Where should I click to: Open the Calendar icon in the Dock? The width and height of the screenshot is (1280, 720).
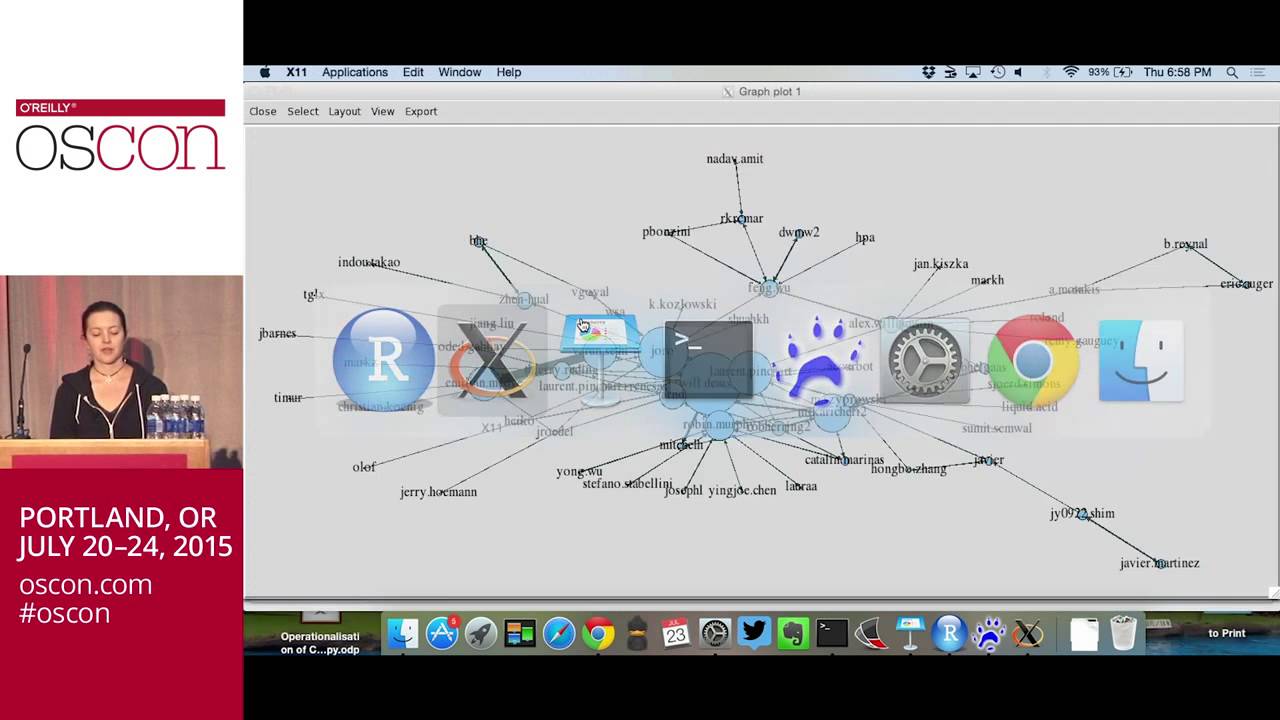[x=676, y=633]
